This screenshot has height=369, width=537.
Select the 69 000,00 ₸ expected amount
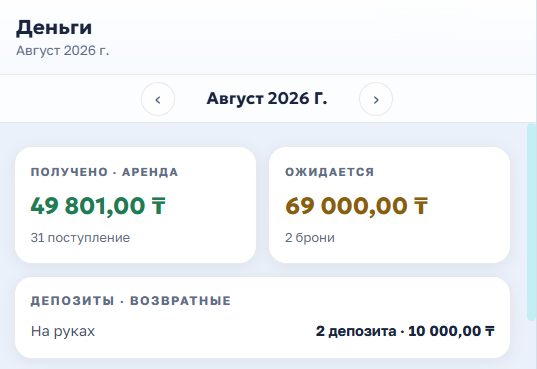357,206
